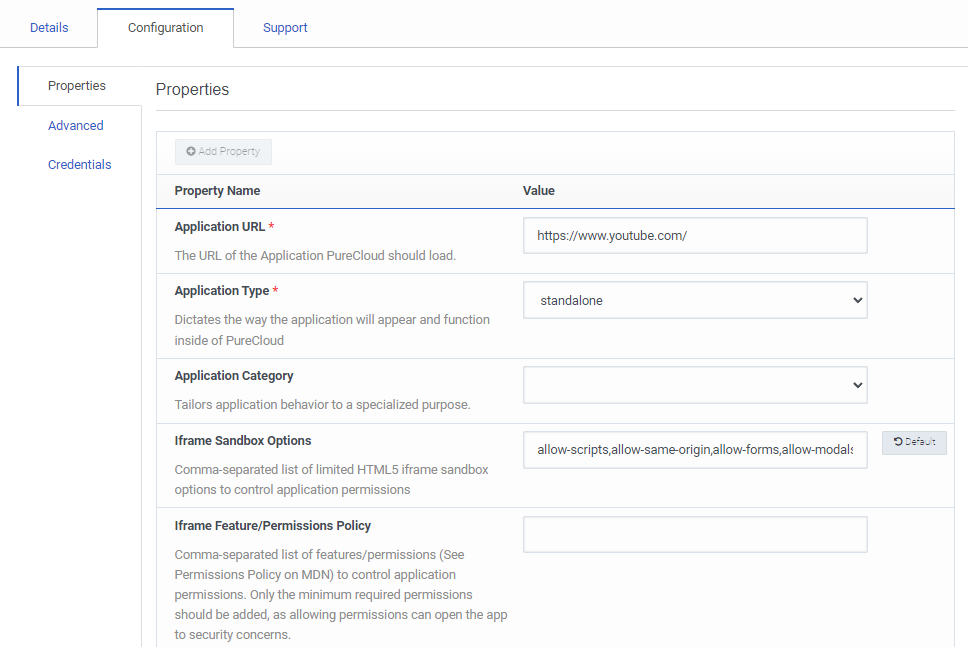
Task: Open the Application Type dropdown showing standalone
Action: [x=695, y=300]
